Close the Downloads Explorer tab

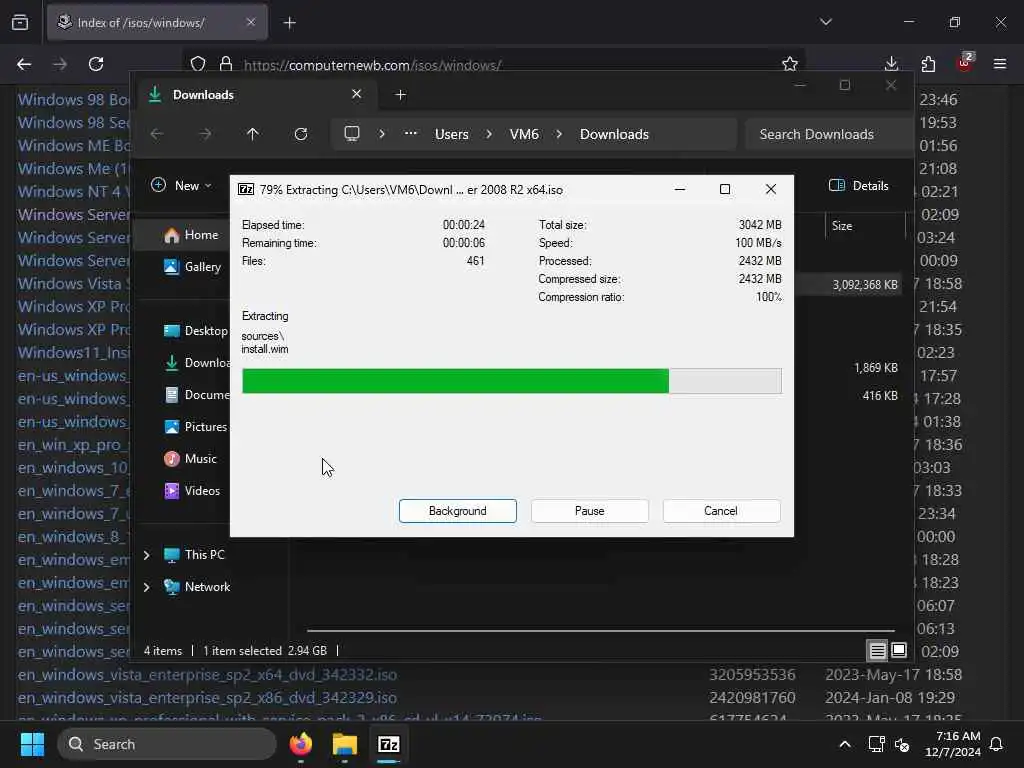pos(357,94)
